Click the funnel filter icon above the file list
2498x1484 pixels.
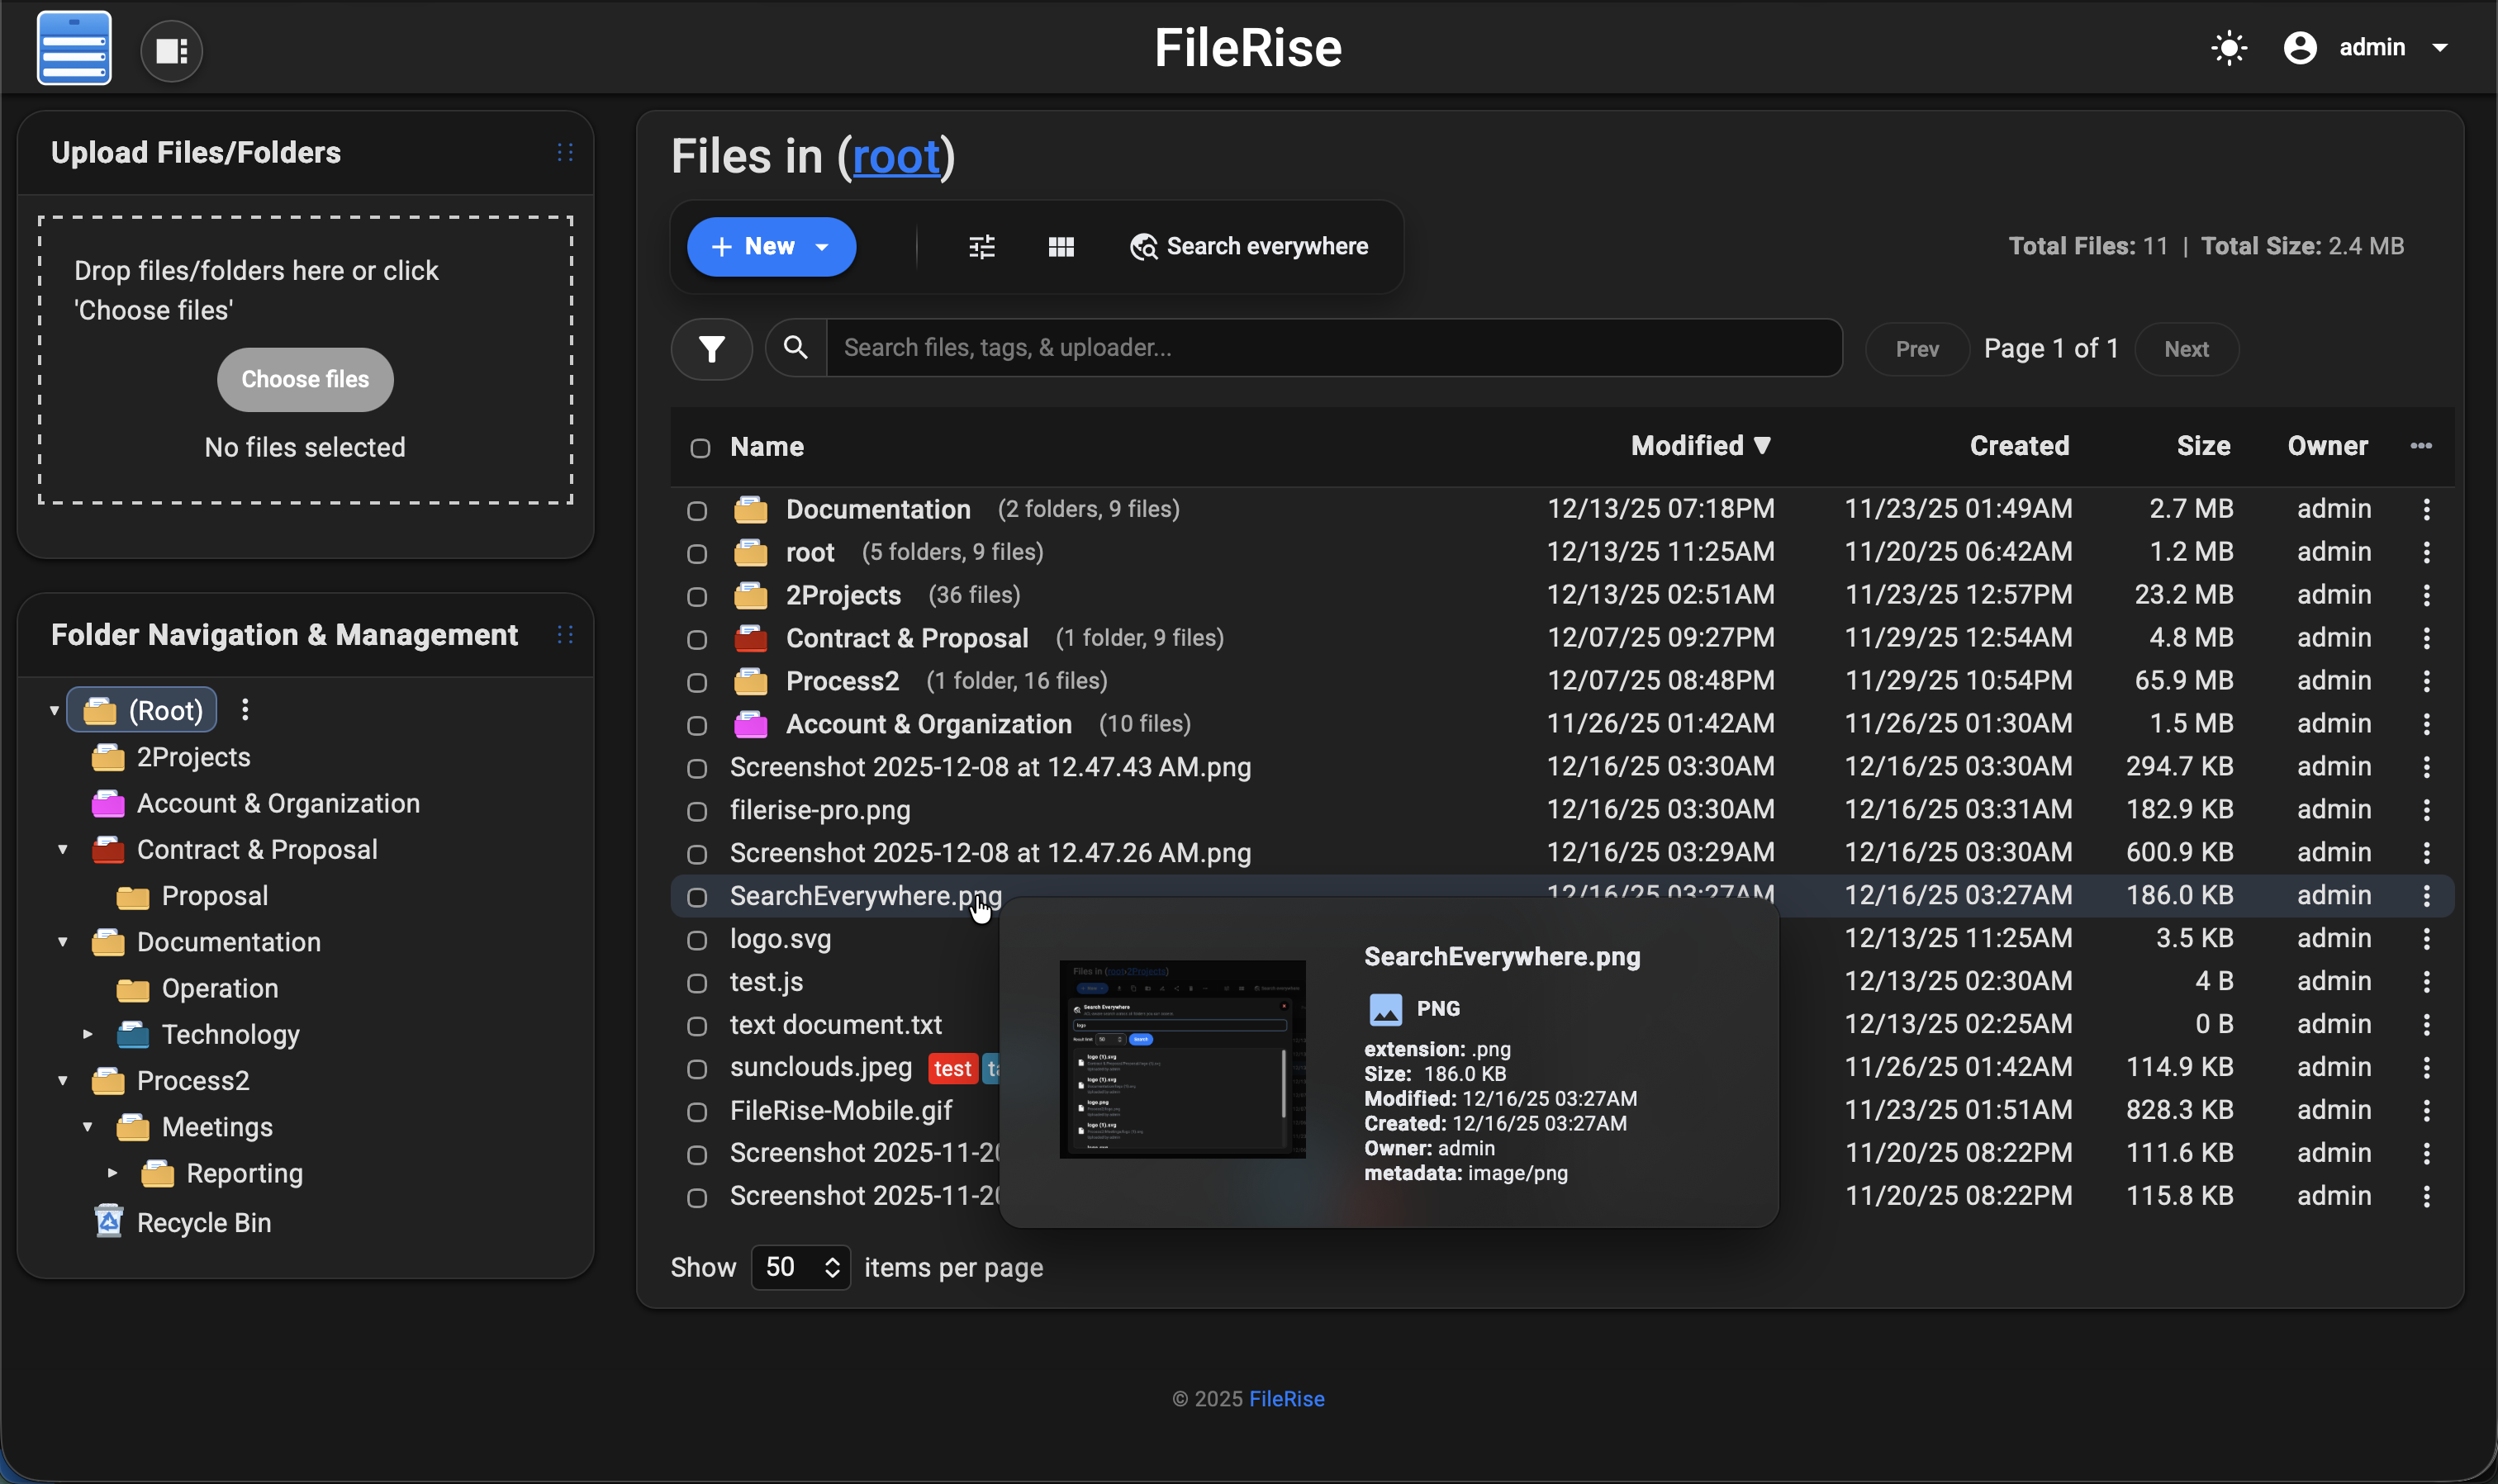711,348
